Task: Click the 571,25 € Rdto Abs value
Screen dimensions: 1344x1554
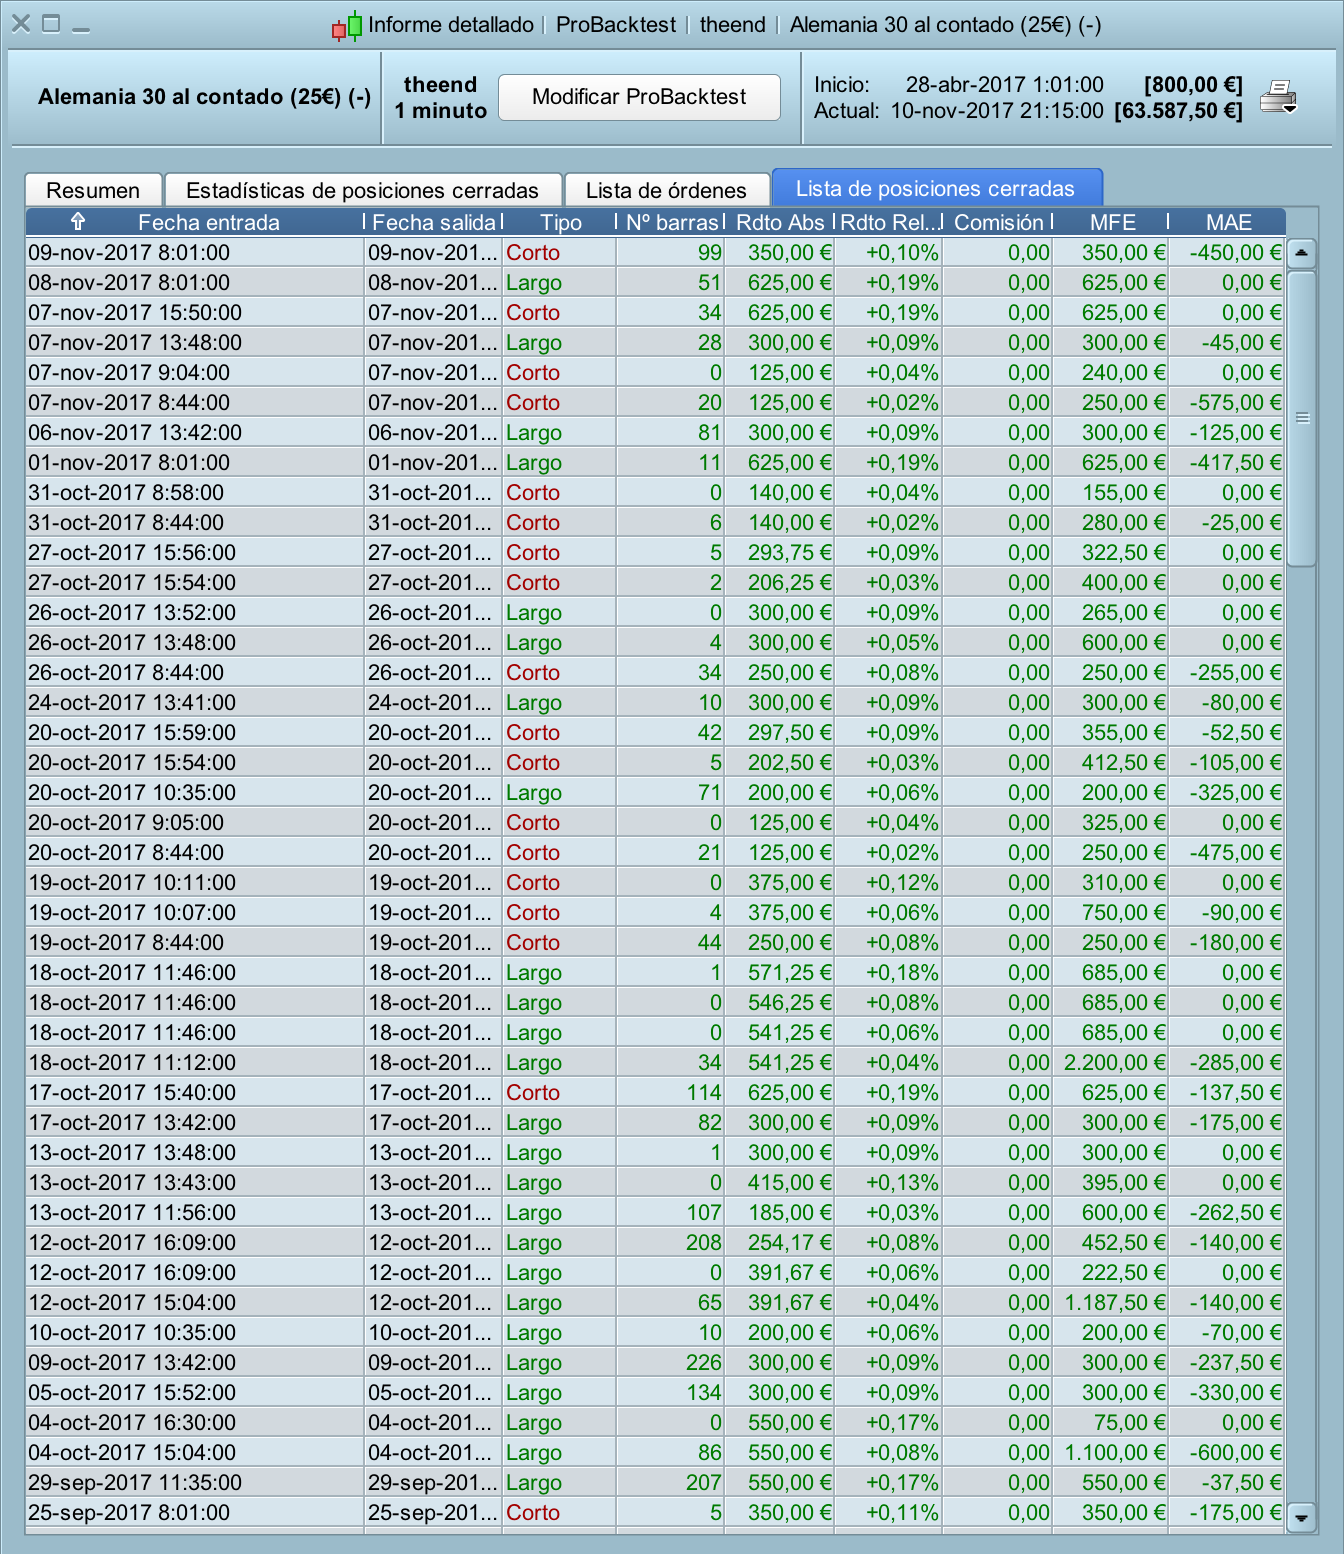Action: tap(790, 973)
